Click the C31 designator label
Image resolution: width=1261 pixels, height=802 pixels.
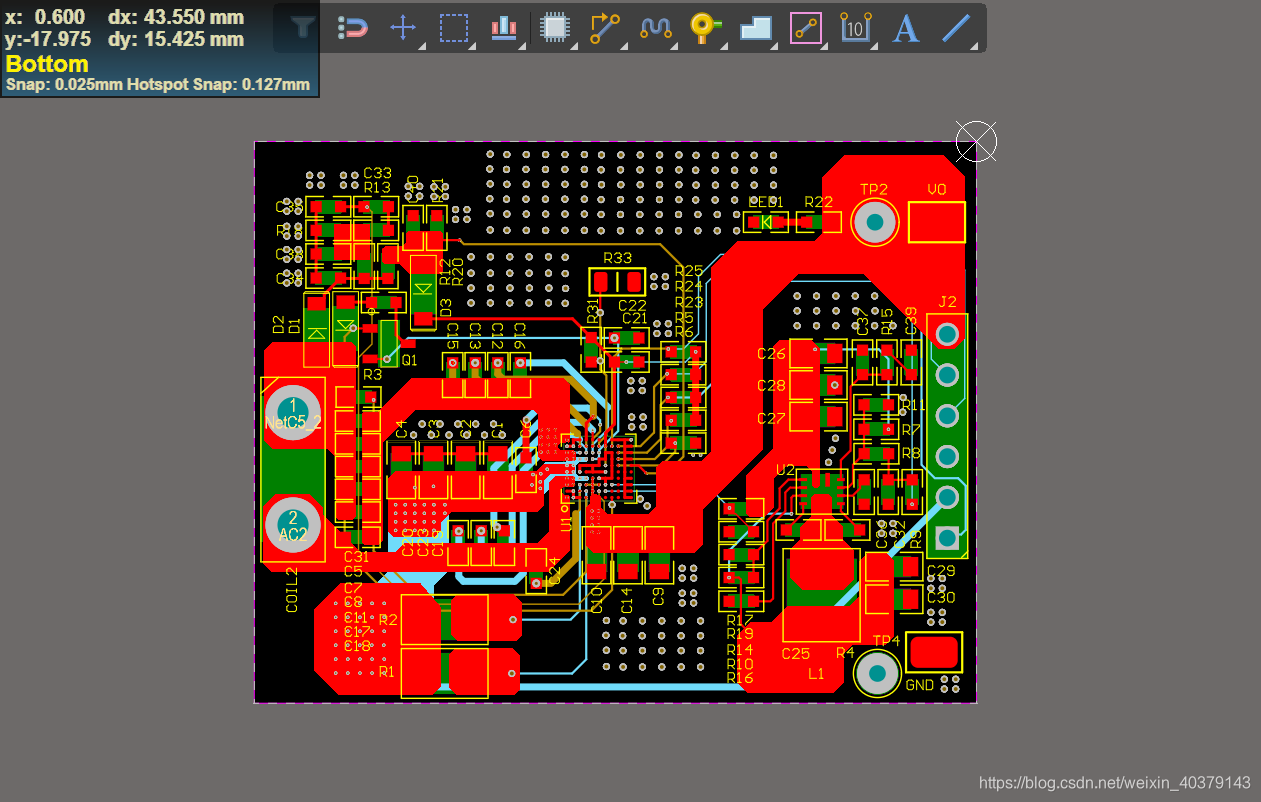(356, 557)
